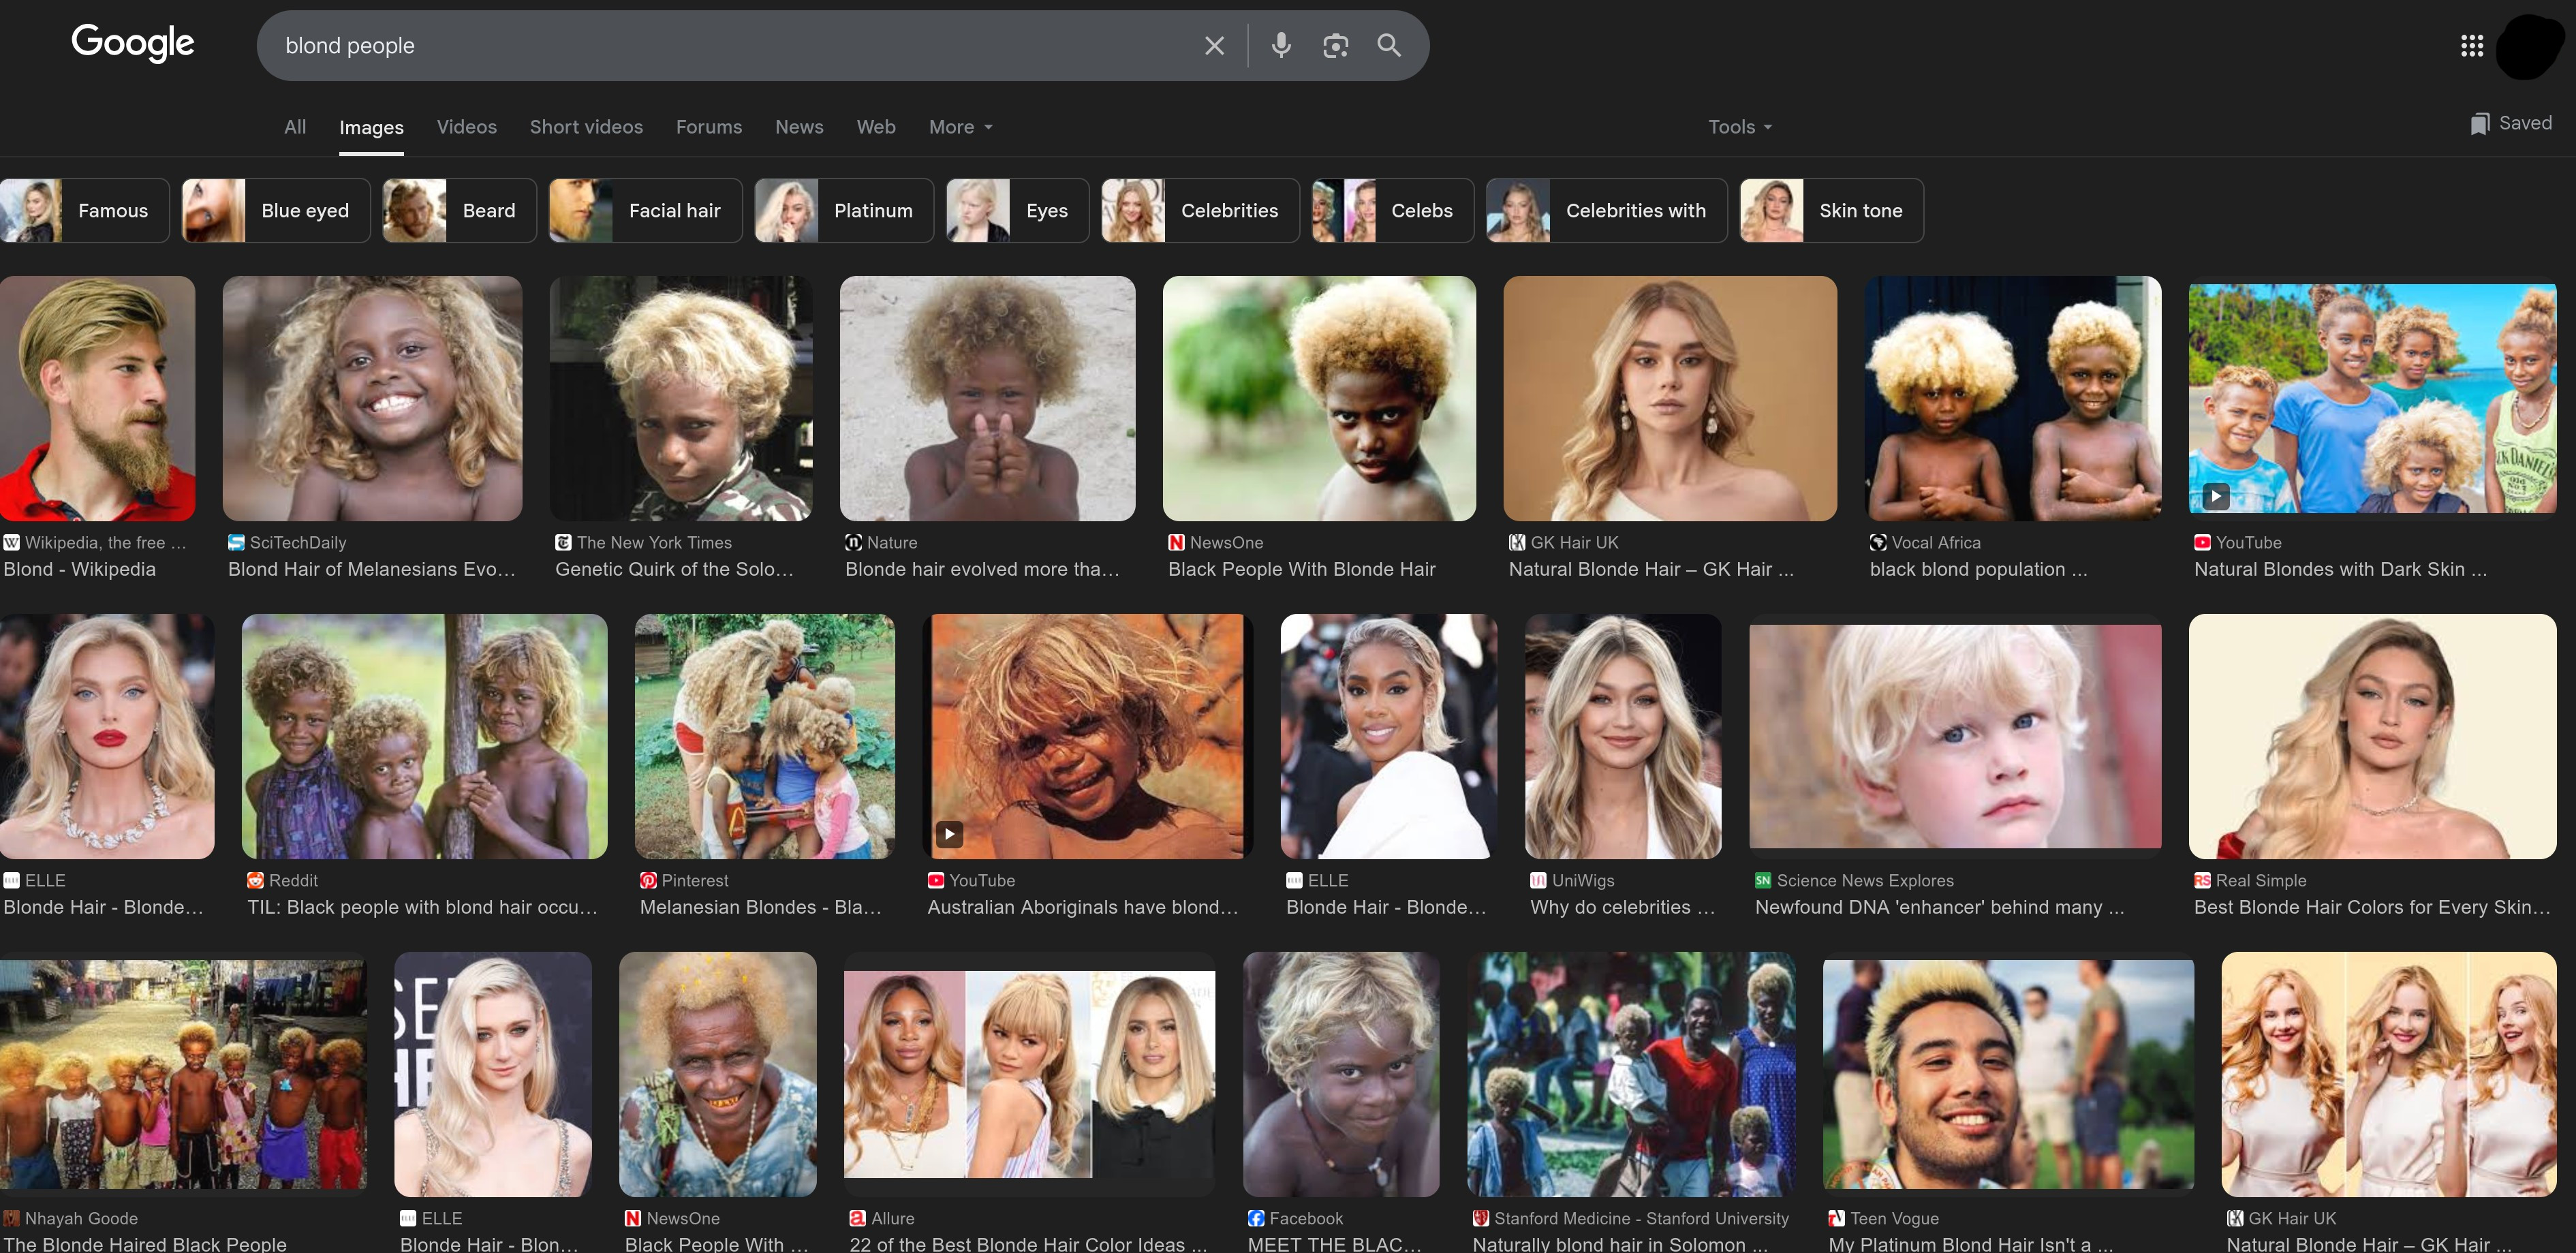Open Newfound DNA 'enhancer' result link
2576x1253 pixels.
tap(1940, 907)
